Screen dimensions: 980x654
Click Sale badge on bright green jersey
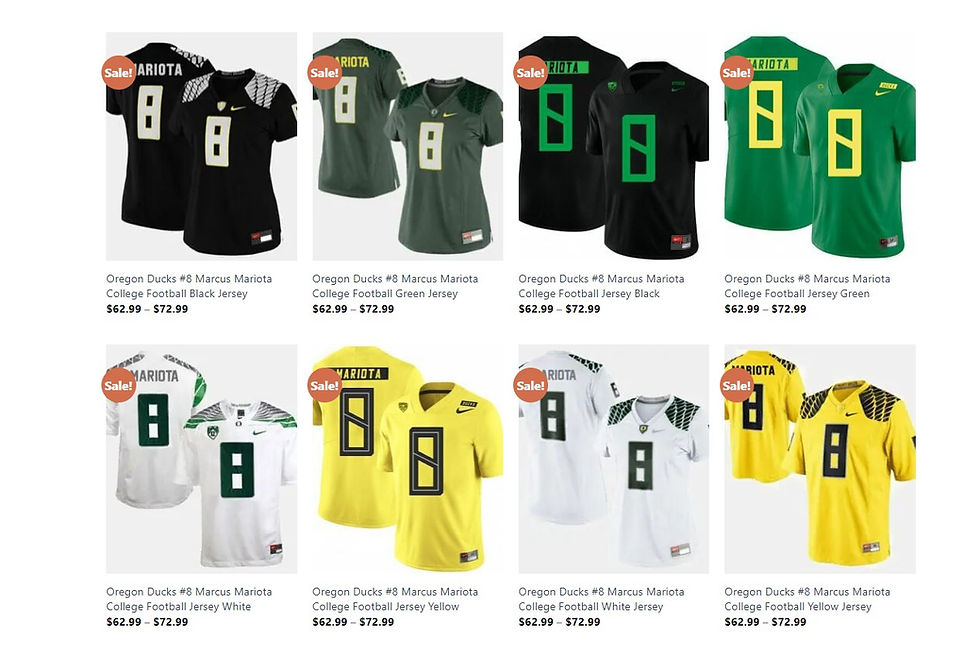pos(737,73)
